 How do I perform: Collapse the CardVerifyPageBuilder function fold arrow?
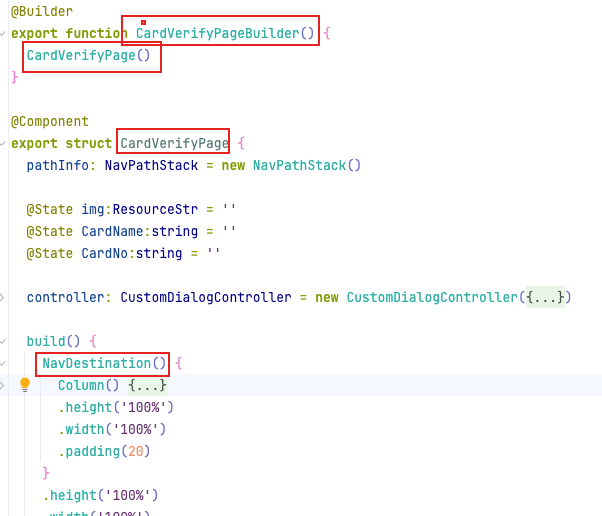[2, 34]
